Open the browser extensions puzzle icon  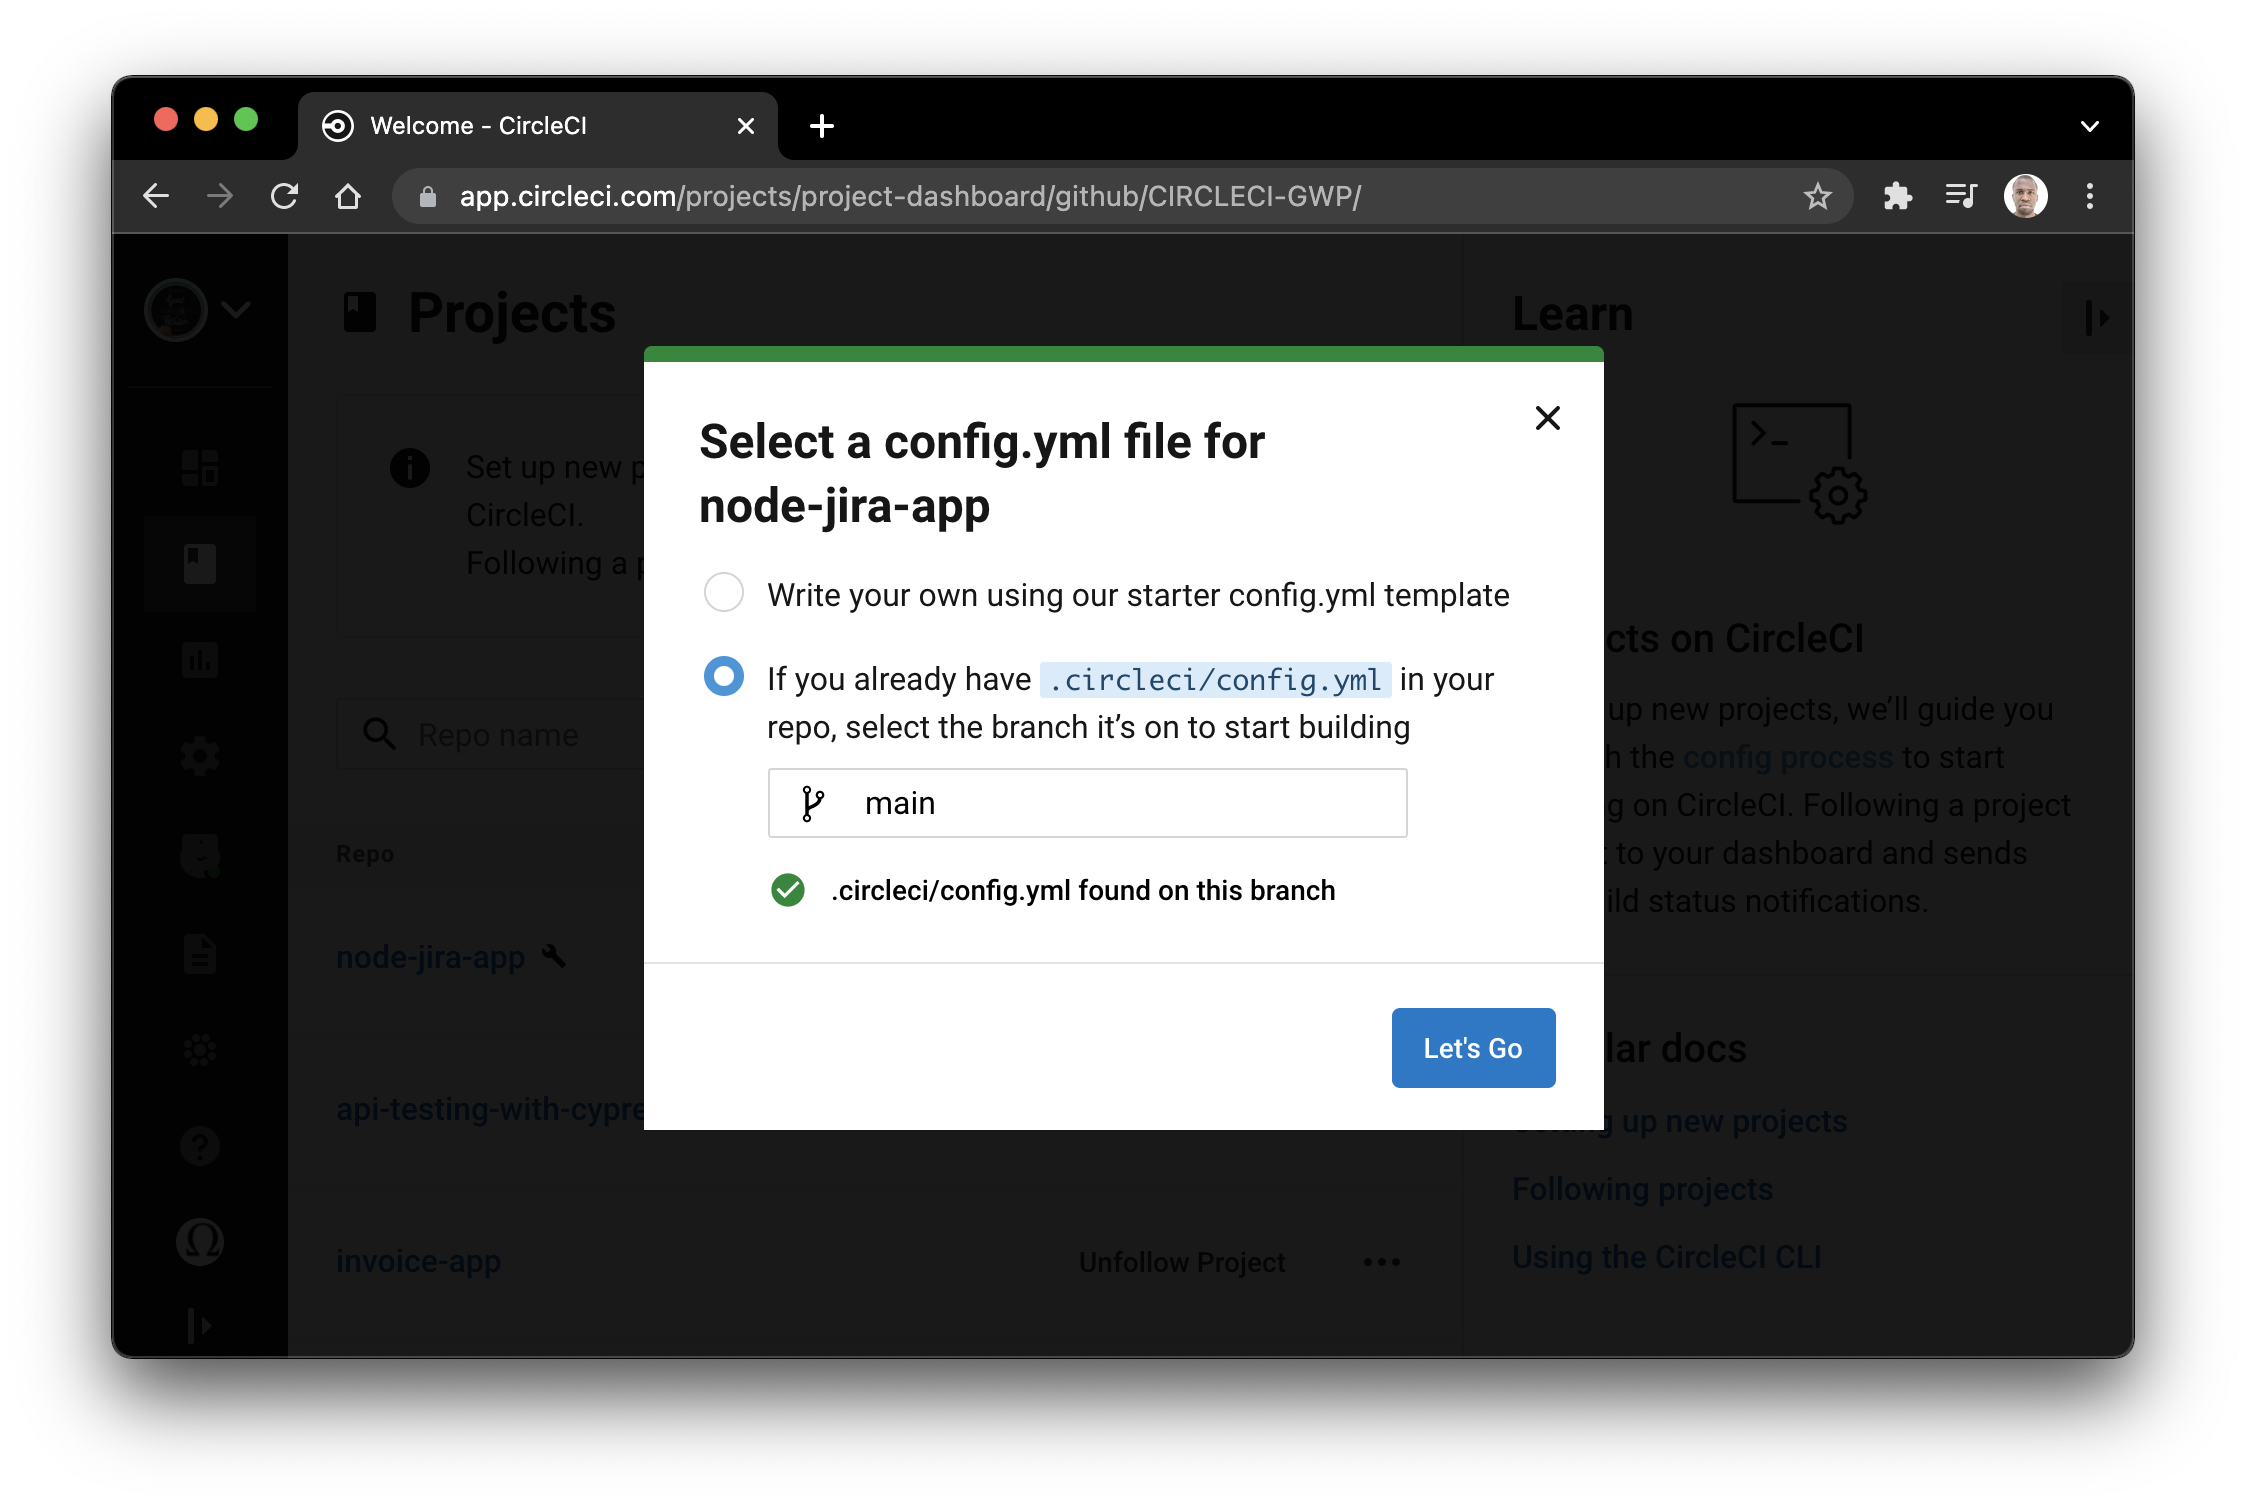tap(1897, 196)
